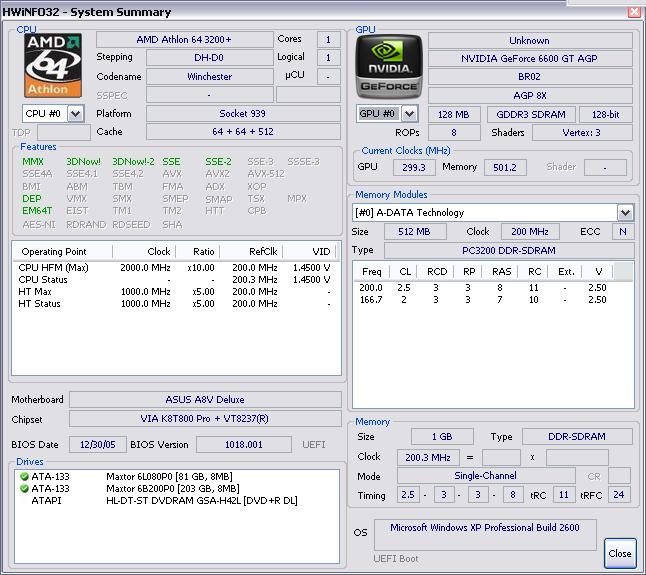Image resolution: width=646 pixels, height=575 pixels.
Task: Click the DEP feature label
Action: 32,199
